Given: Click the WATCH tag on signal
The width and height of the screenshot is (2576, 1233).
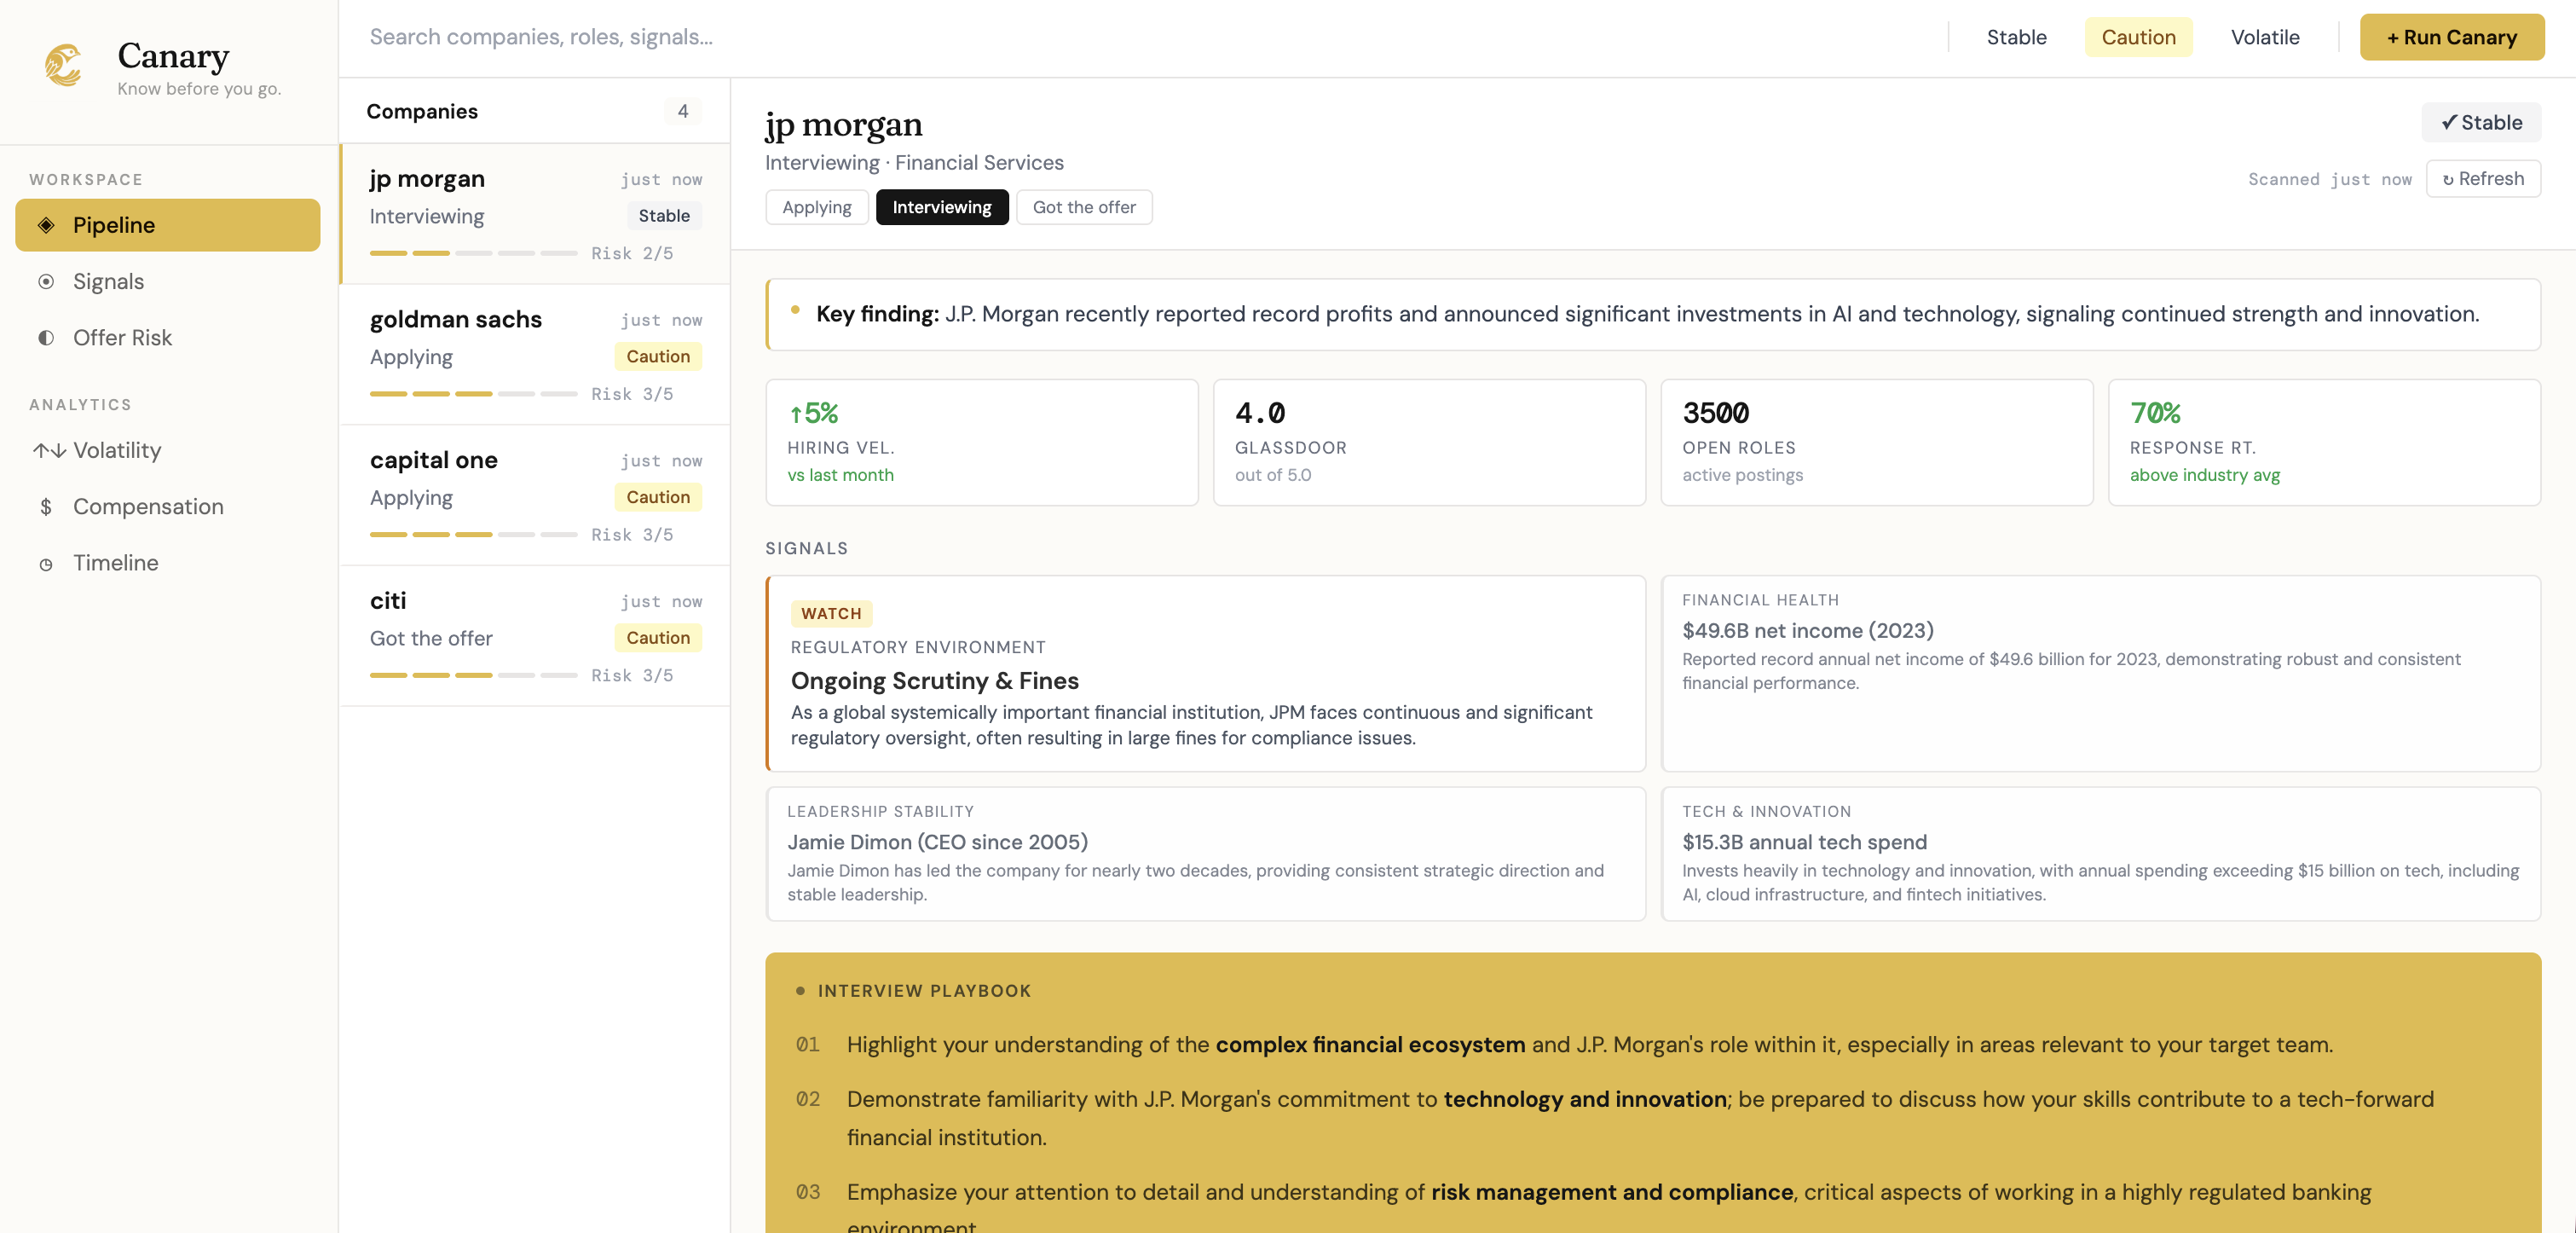Looking at the screenshot, I should tap(831, 614).
